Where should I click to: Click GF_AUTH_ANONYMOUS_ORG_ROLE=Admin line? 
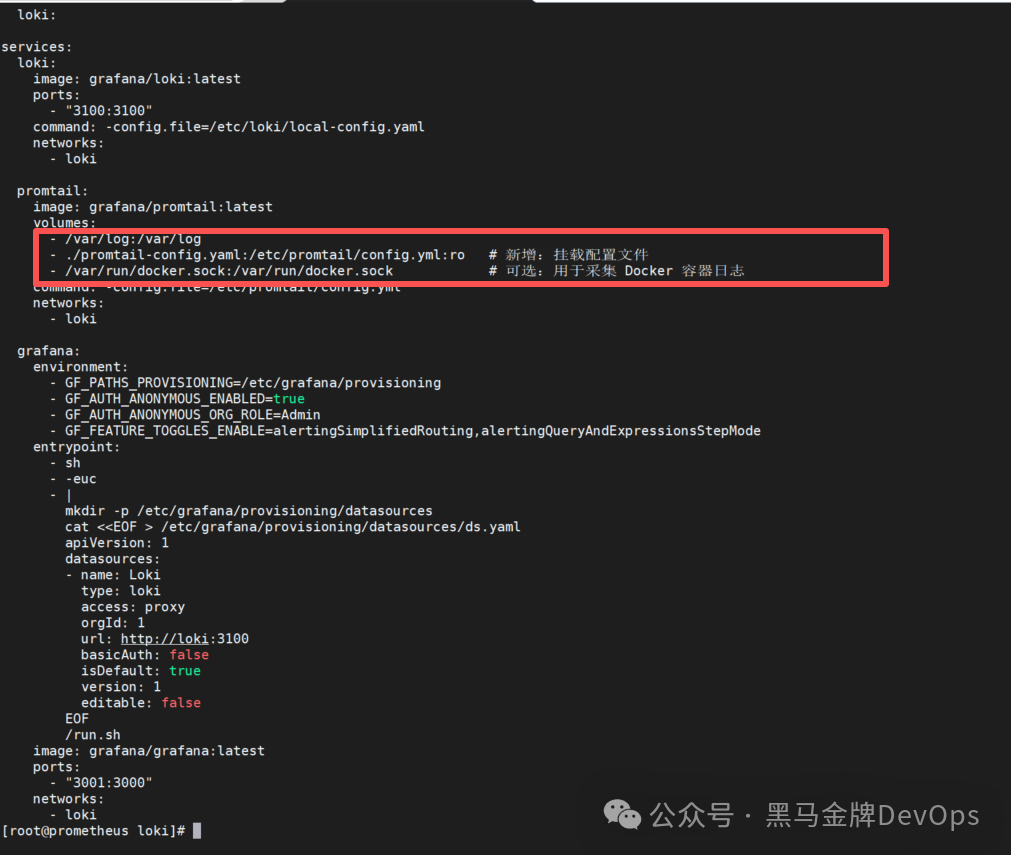coord(193,415)
